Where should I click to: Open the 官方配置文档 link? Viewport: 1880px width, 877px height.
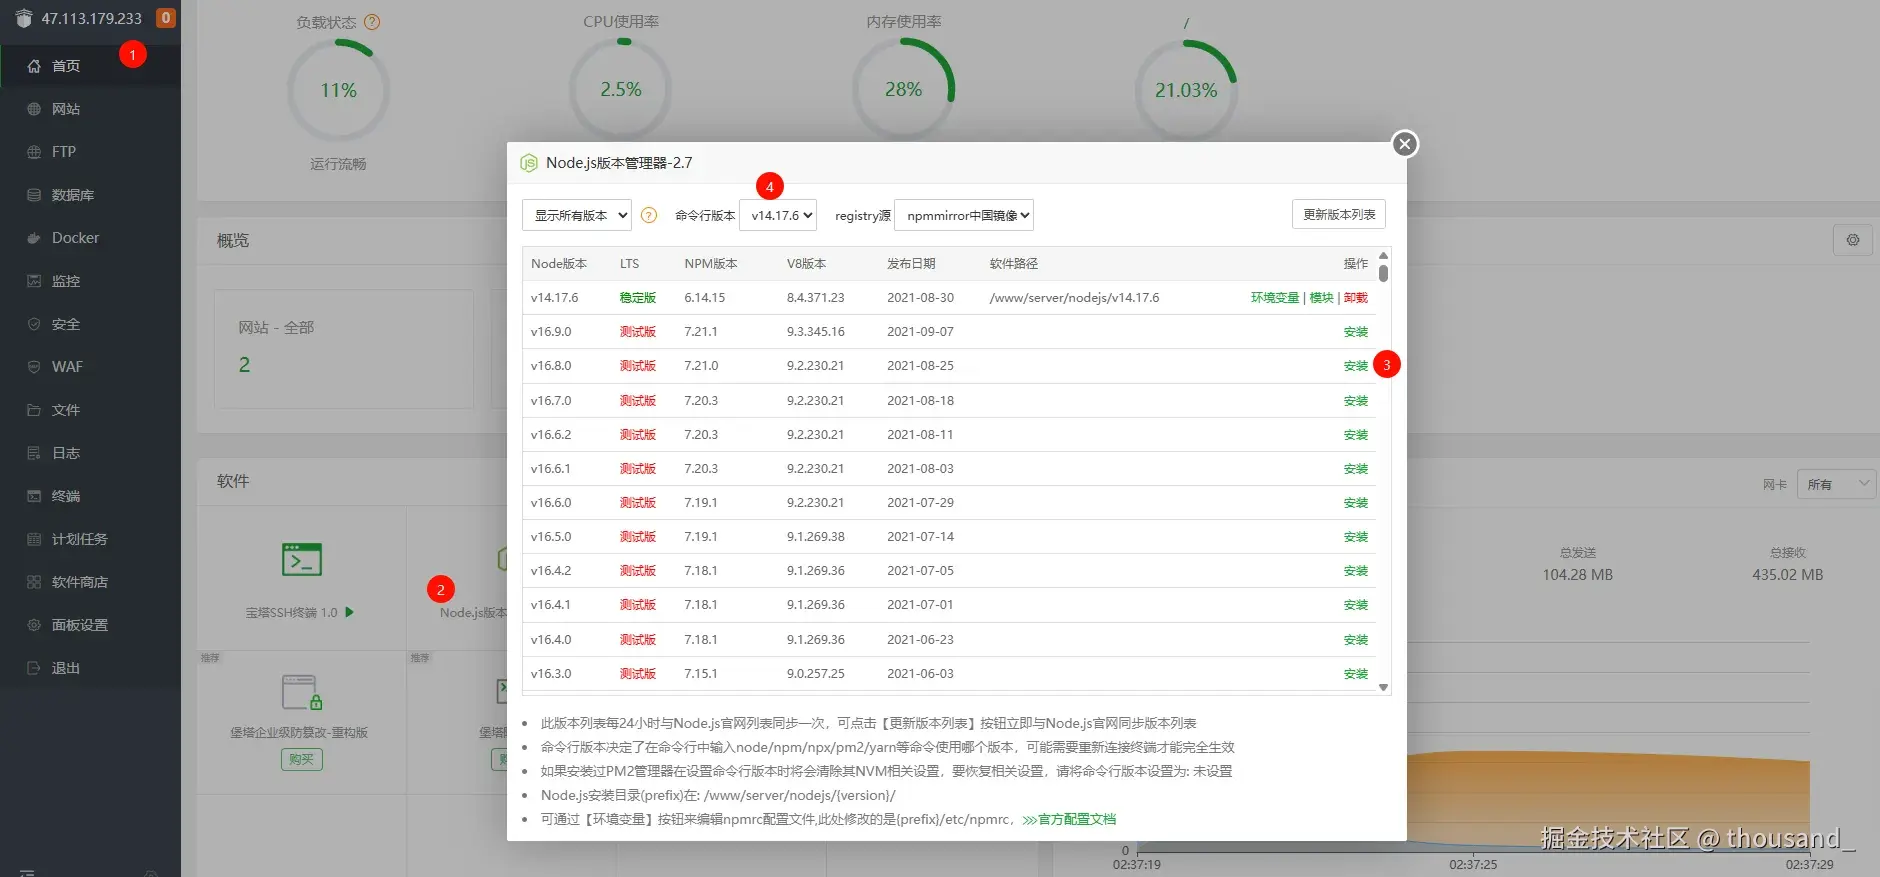1069,820
